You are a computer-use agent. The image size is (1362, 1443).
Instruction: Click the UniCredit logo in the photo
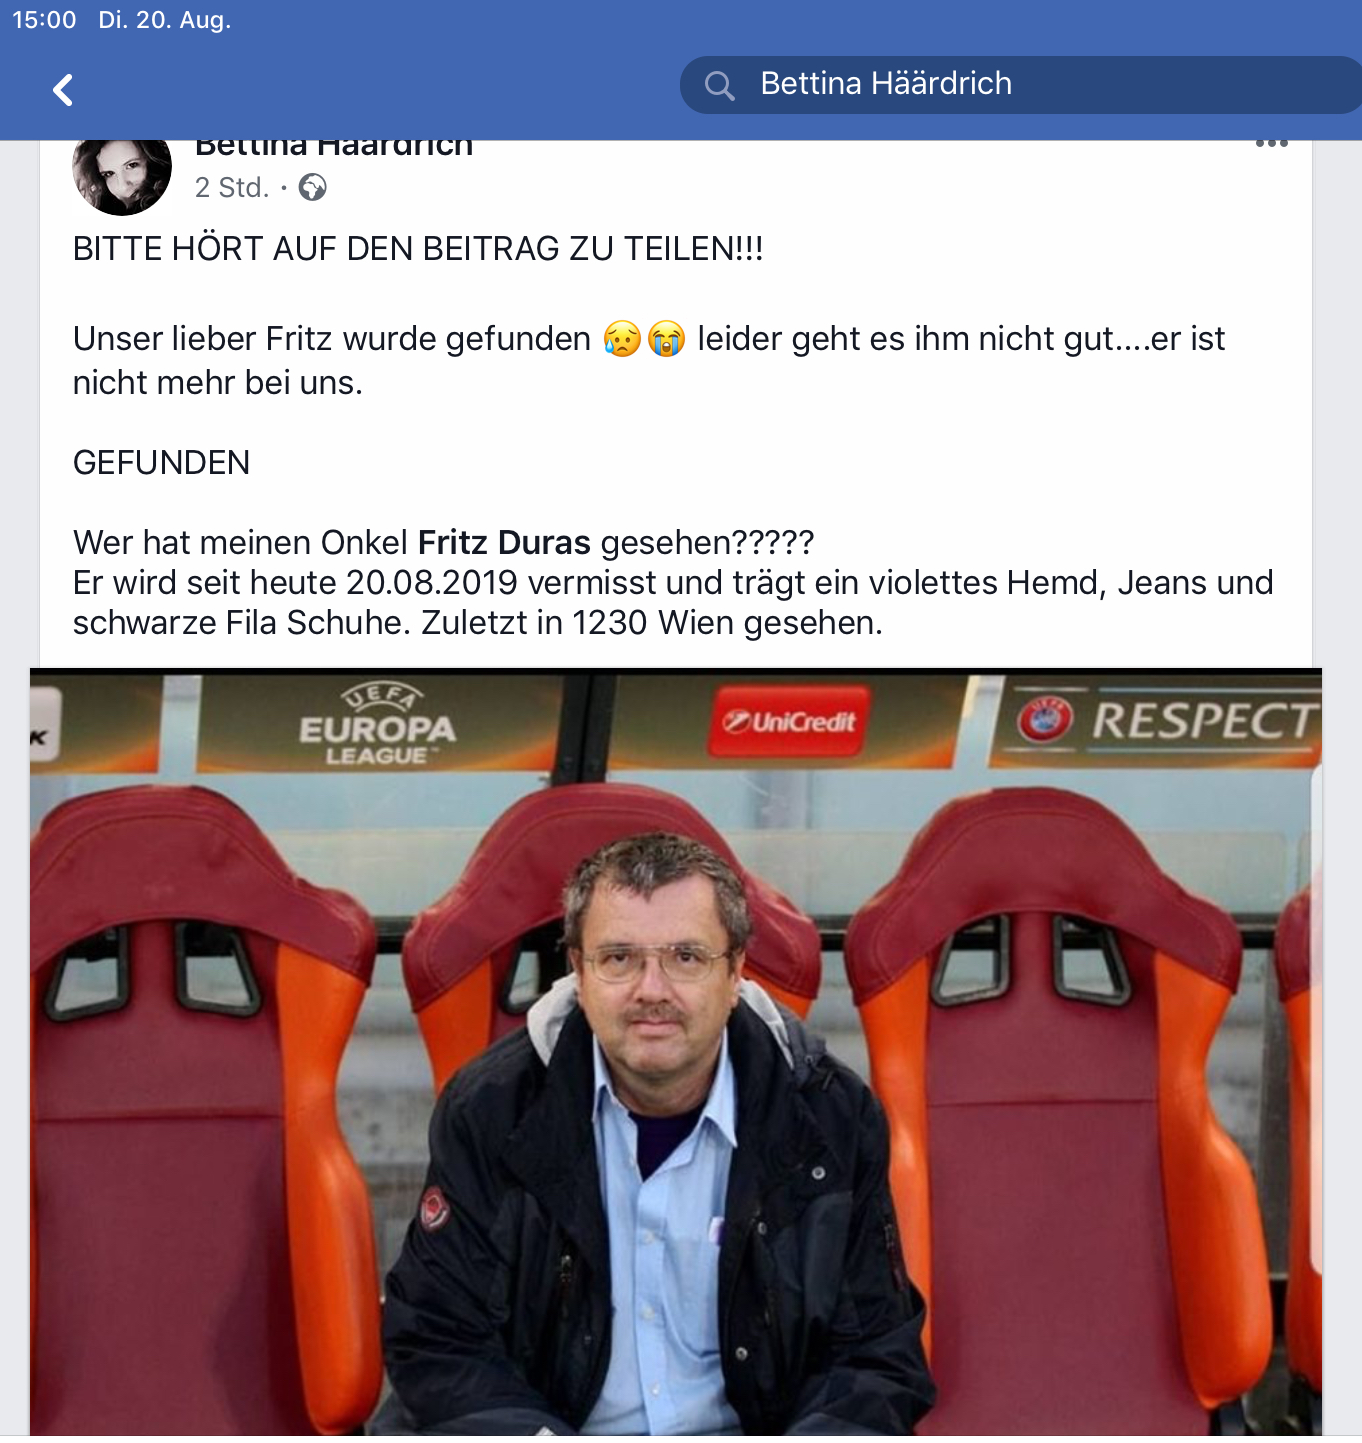pos(790,721)
